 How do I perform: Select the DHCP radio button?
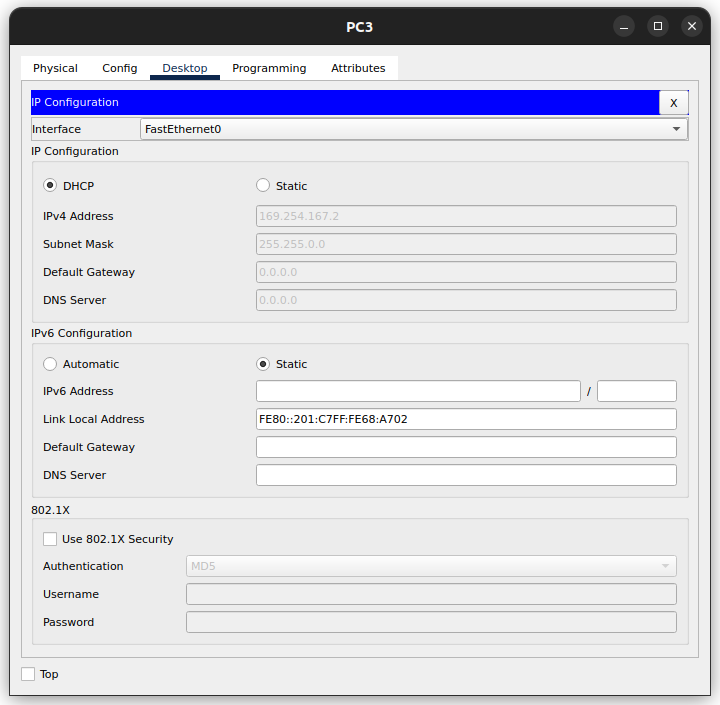(x=50, y=186)
